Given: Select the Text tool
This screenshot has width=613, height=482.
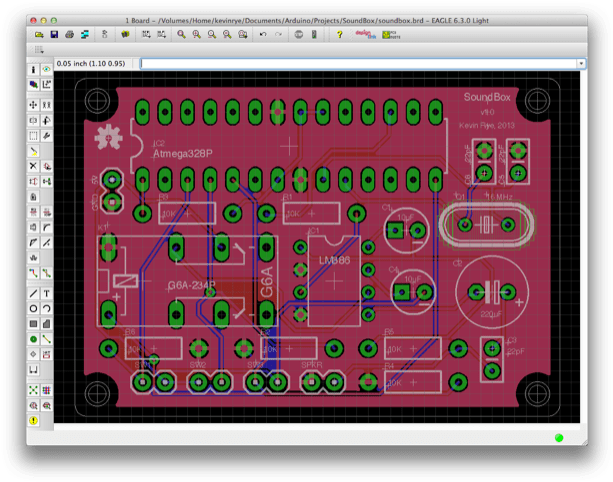Looking at the screenshot, I should click(x=47, y=293).
